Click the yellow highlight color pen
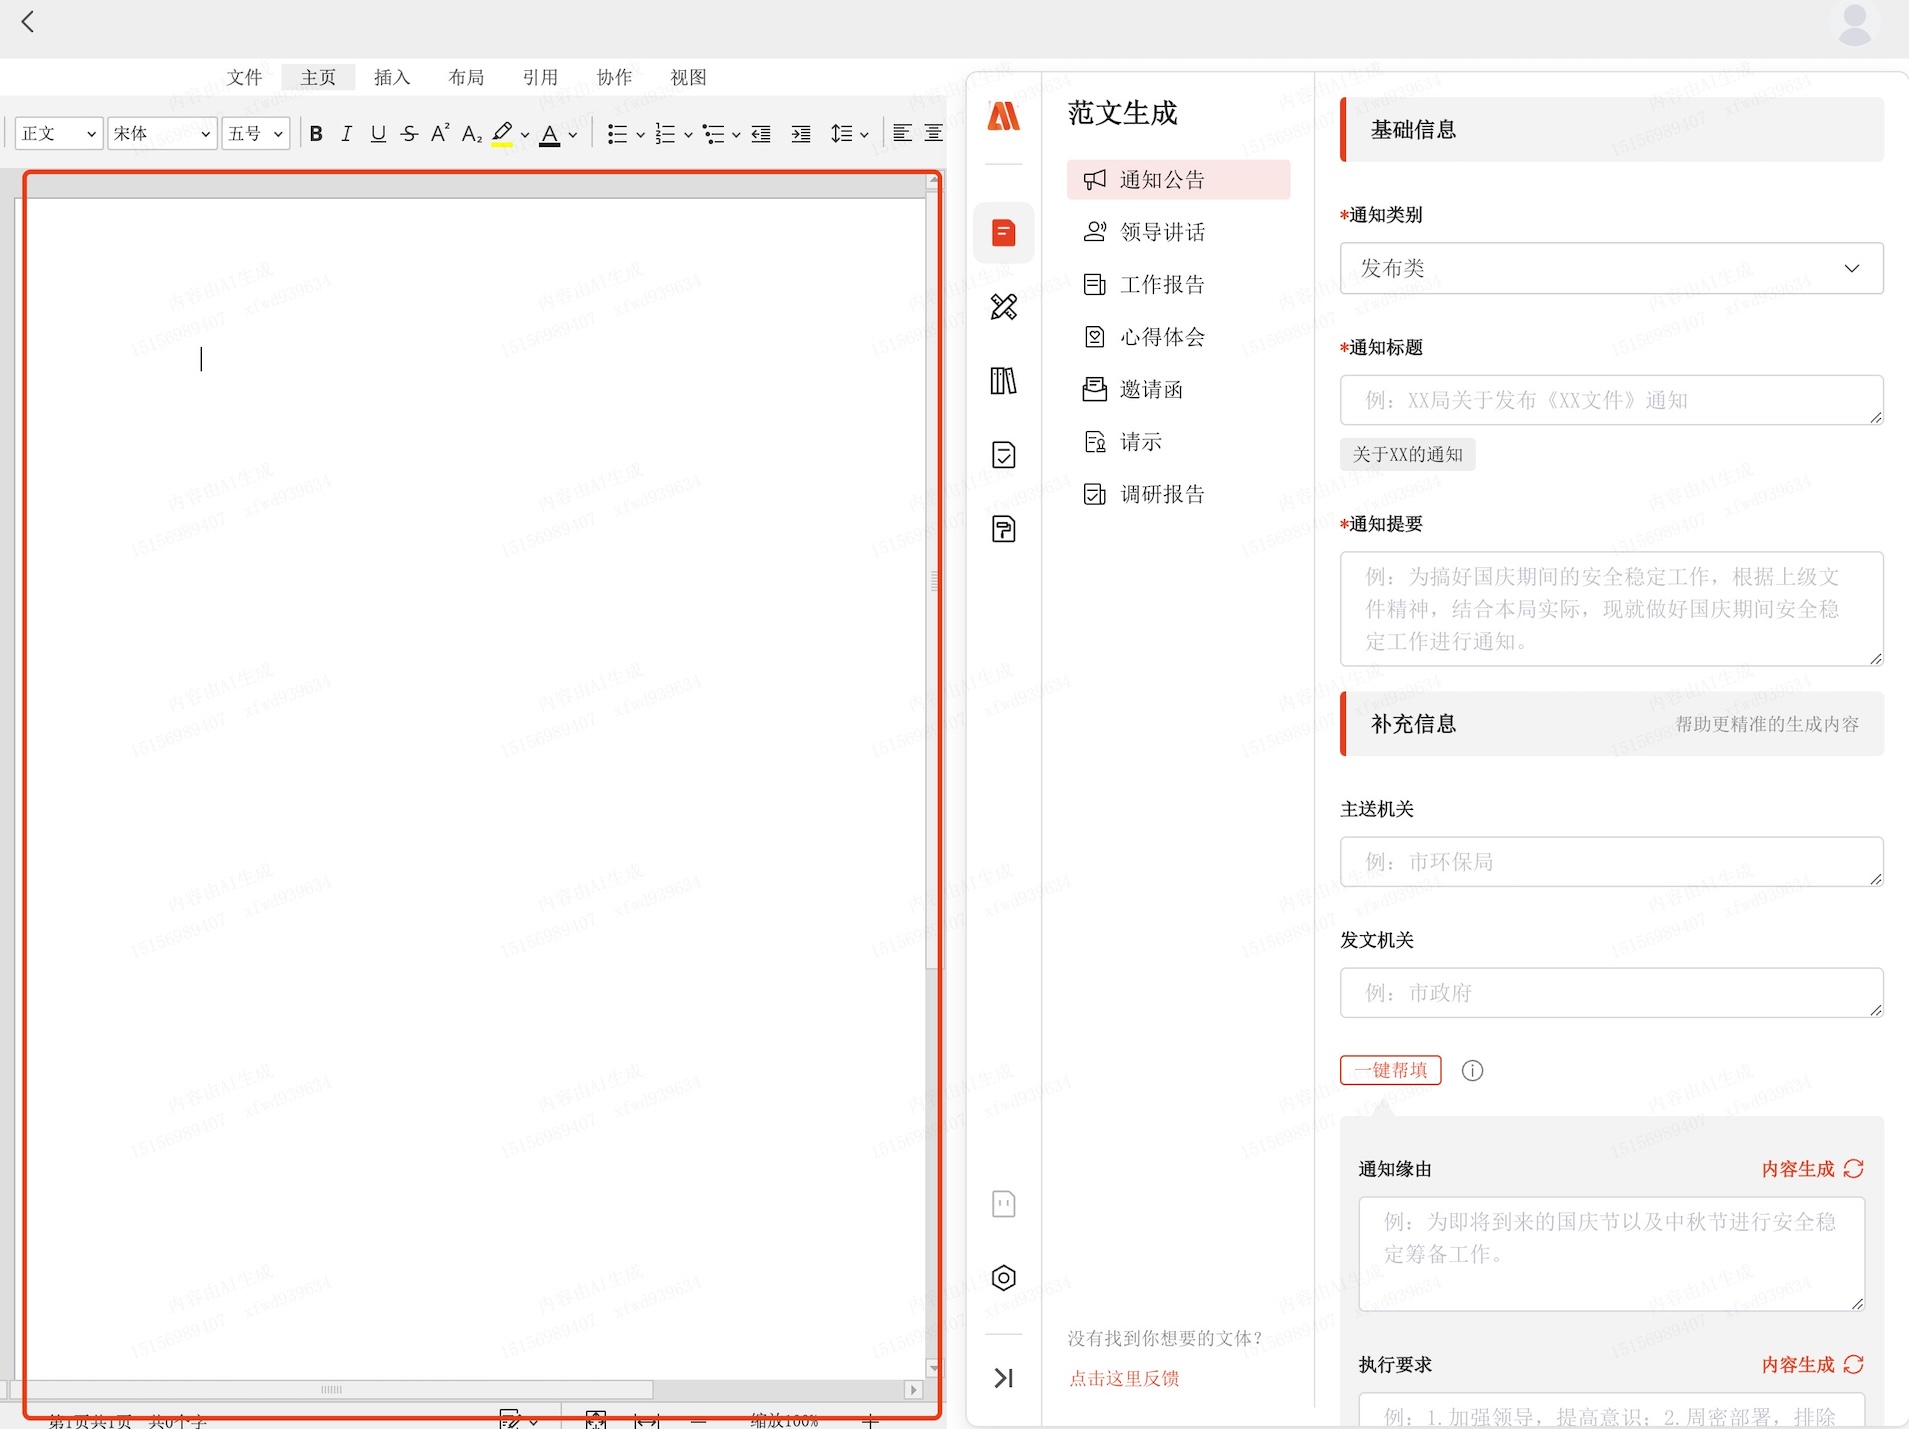The image size is (1909, 1429). (x=502, y=134)
